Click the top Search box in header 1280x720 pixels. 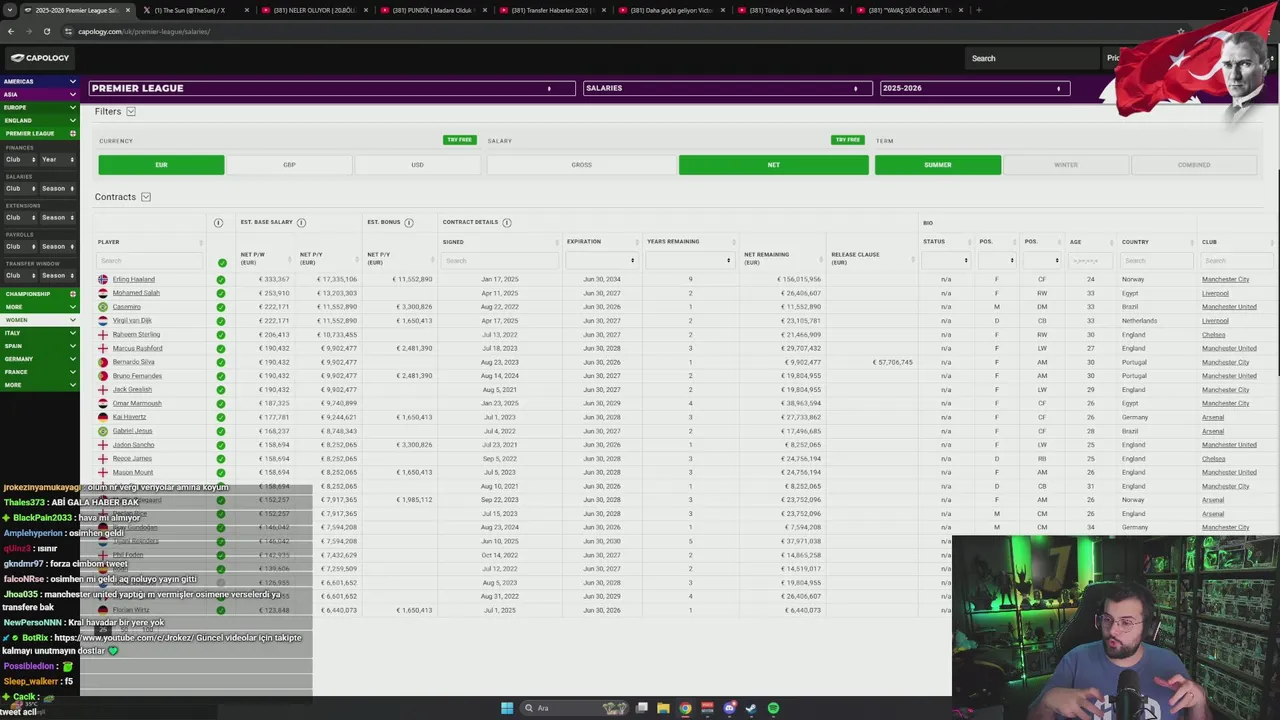1032,58
